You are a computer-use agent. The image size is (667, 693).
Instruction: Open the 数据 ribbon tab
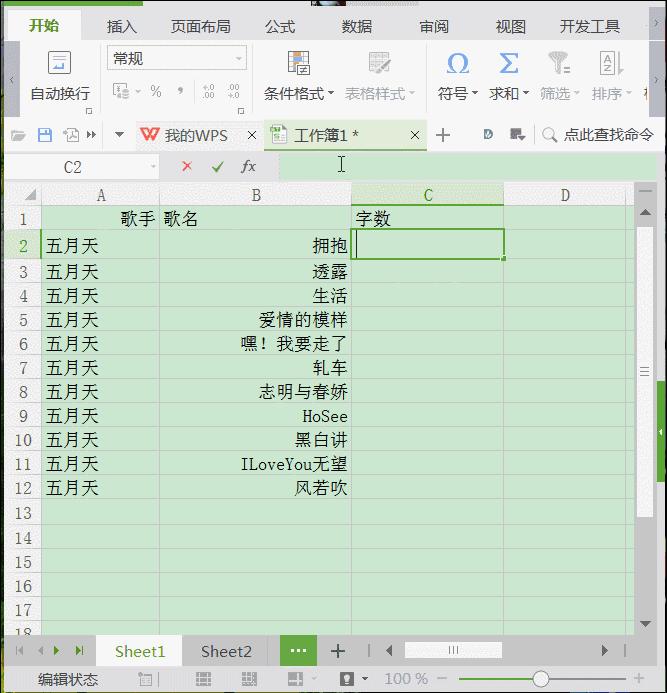click(357, 27)
